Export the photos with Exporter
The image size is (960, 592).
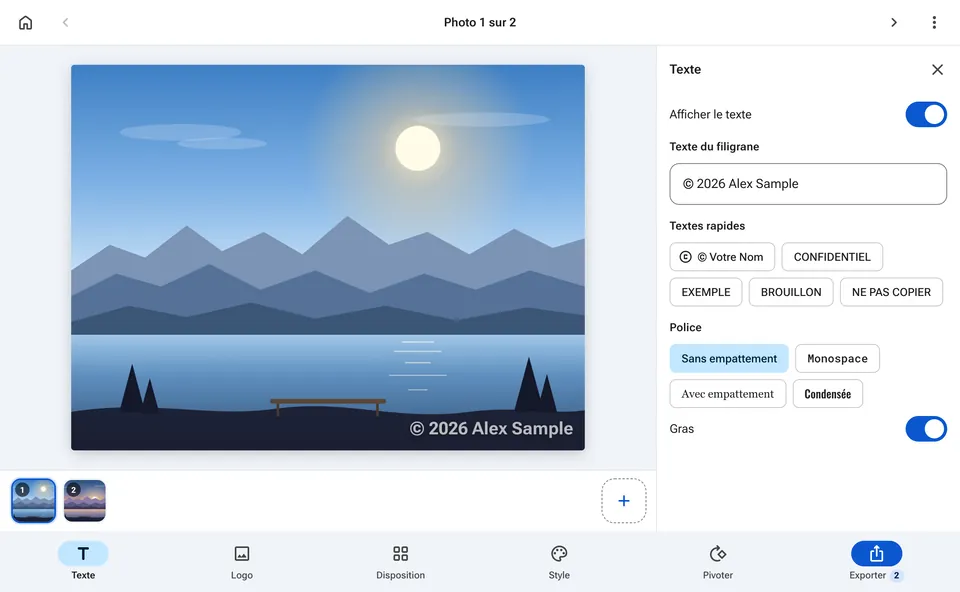point(876,561)
